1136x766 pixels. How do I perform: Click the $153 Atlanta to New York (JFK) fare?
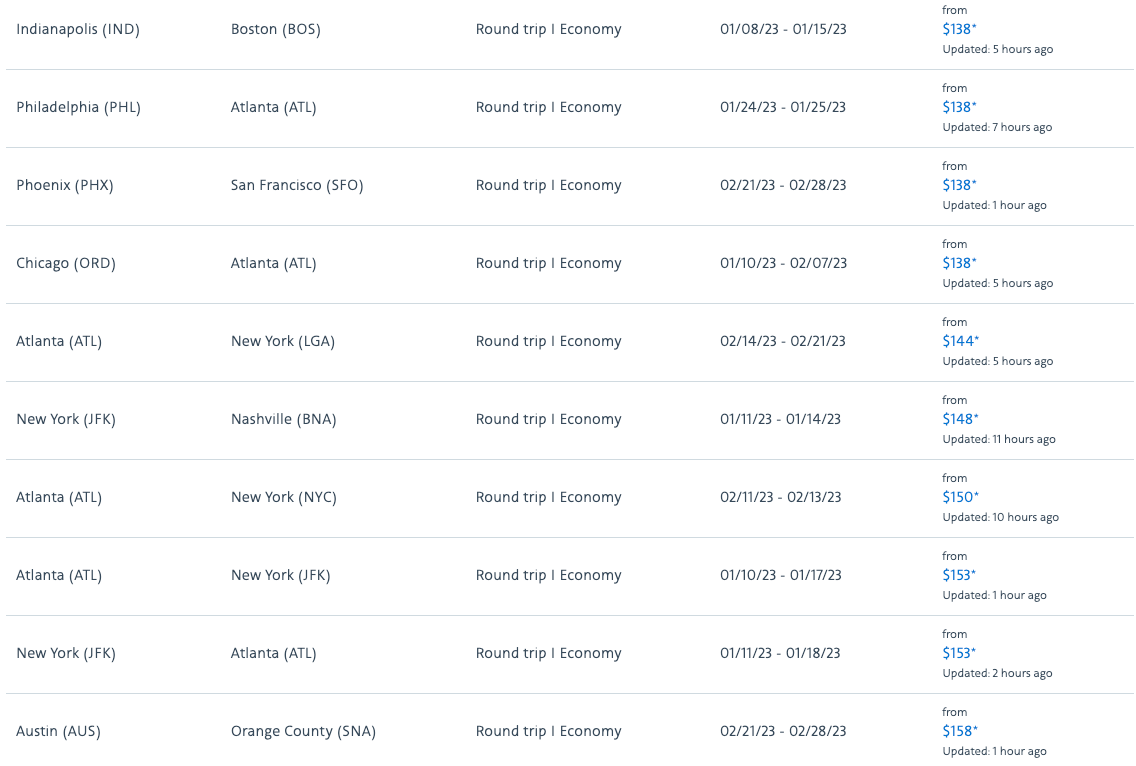click(x=958, y=575)
